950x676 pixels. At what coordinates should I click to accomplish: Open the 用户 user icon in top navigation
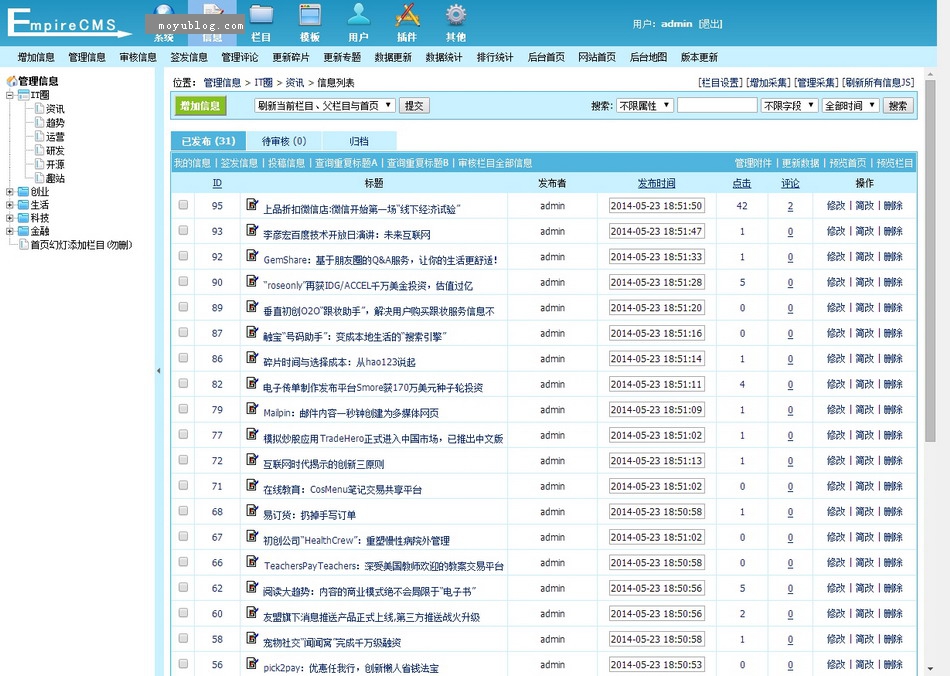(x=358, y=15)
